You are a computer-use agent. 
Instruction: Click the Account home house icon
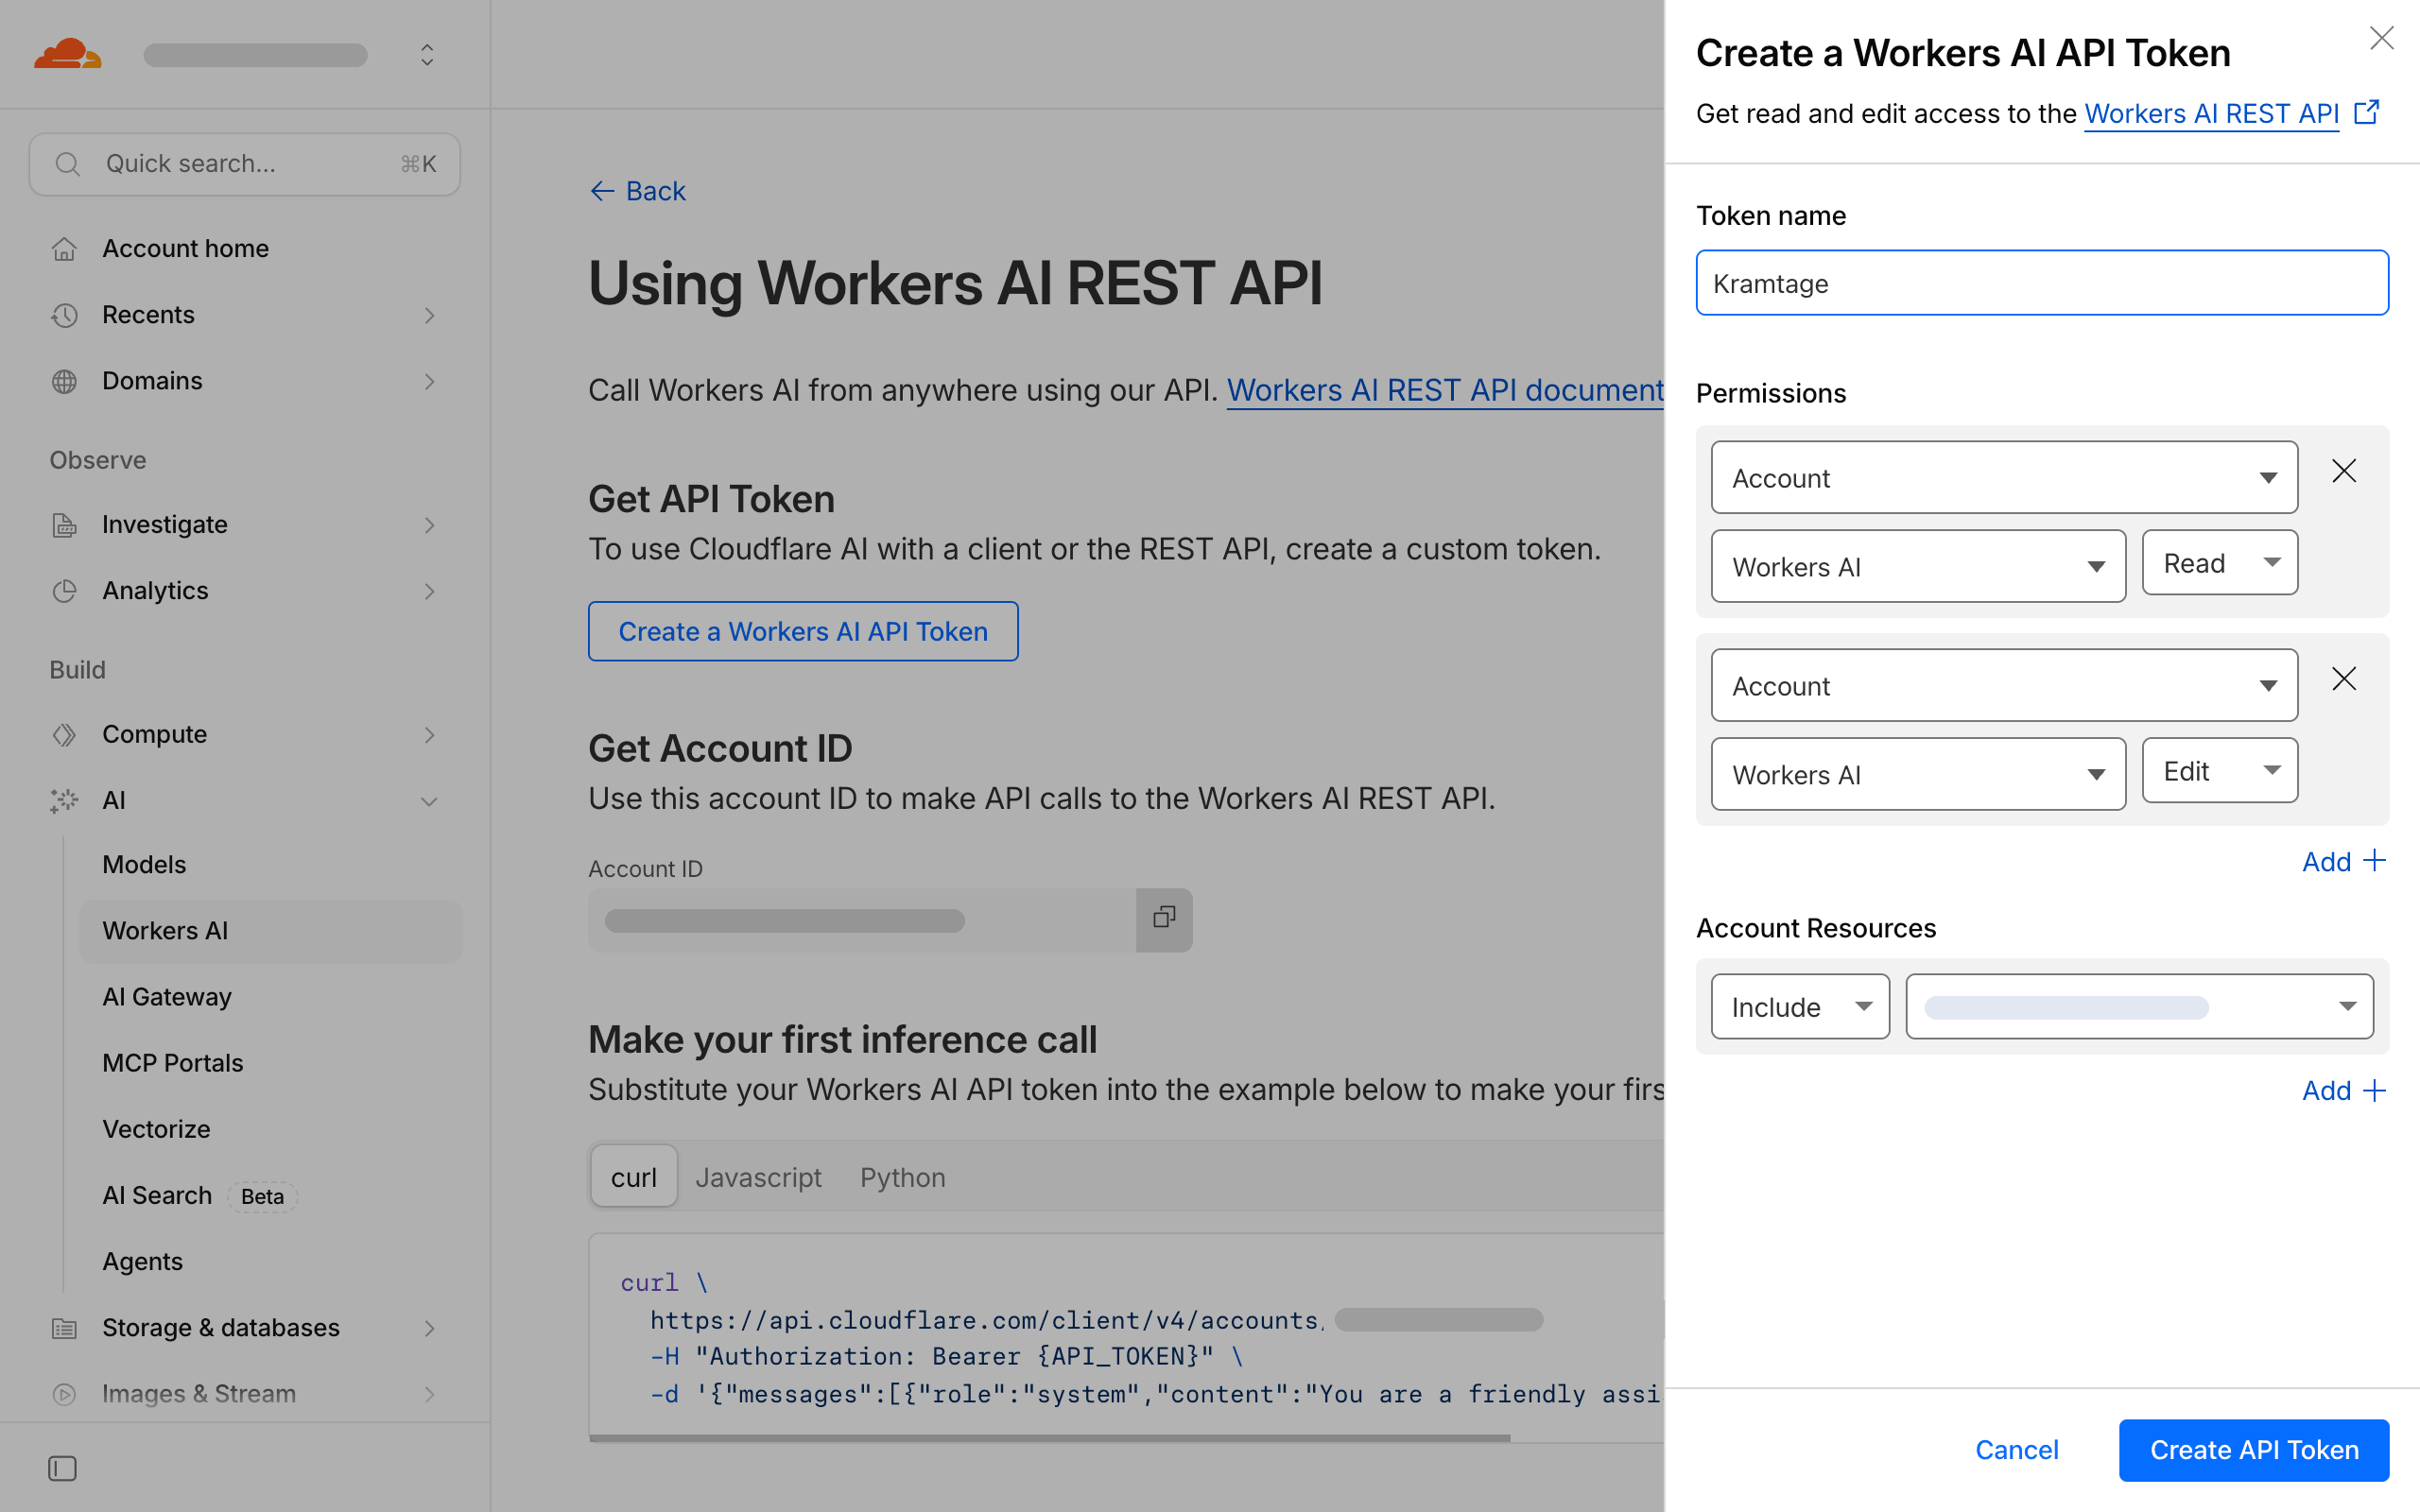pos(64,248)
